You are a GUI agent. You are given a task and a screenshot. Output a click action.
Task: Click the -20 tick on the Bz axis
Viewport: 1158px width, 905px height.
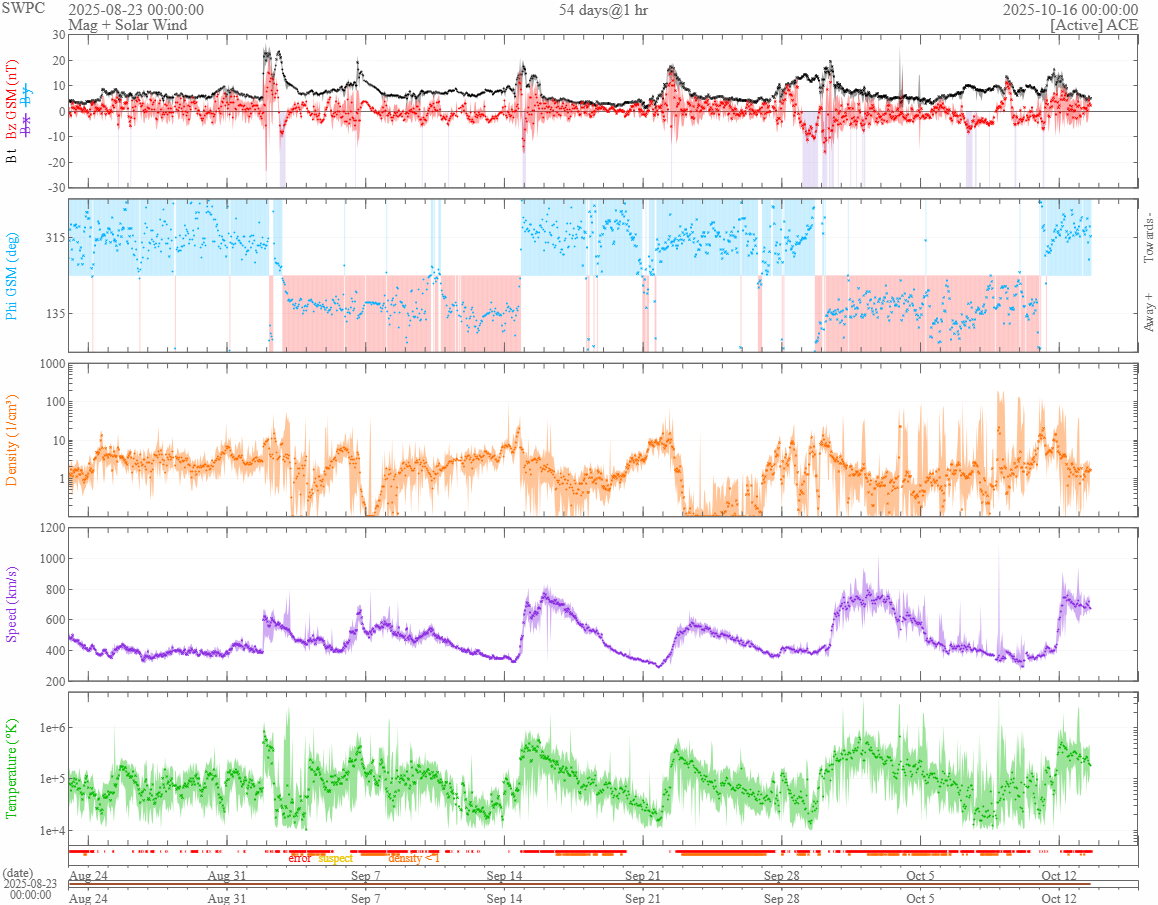pyautogui.click(x=56, y=163)
